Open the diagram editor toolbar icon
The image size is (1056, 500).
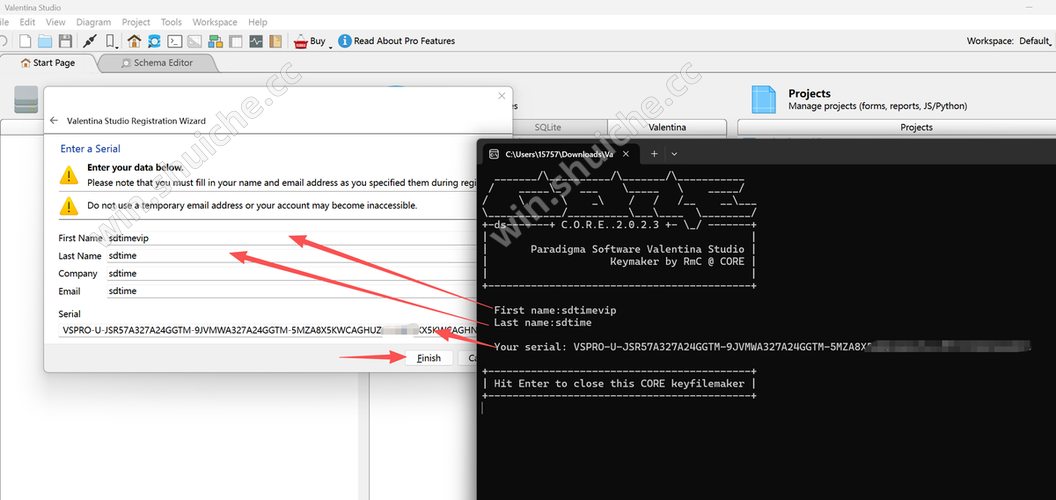click(x=214, y=41)
